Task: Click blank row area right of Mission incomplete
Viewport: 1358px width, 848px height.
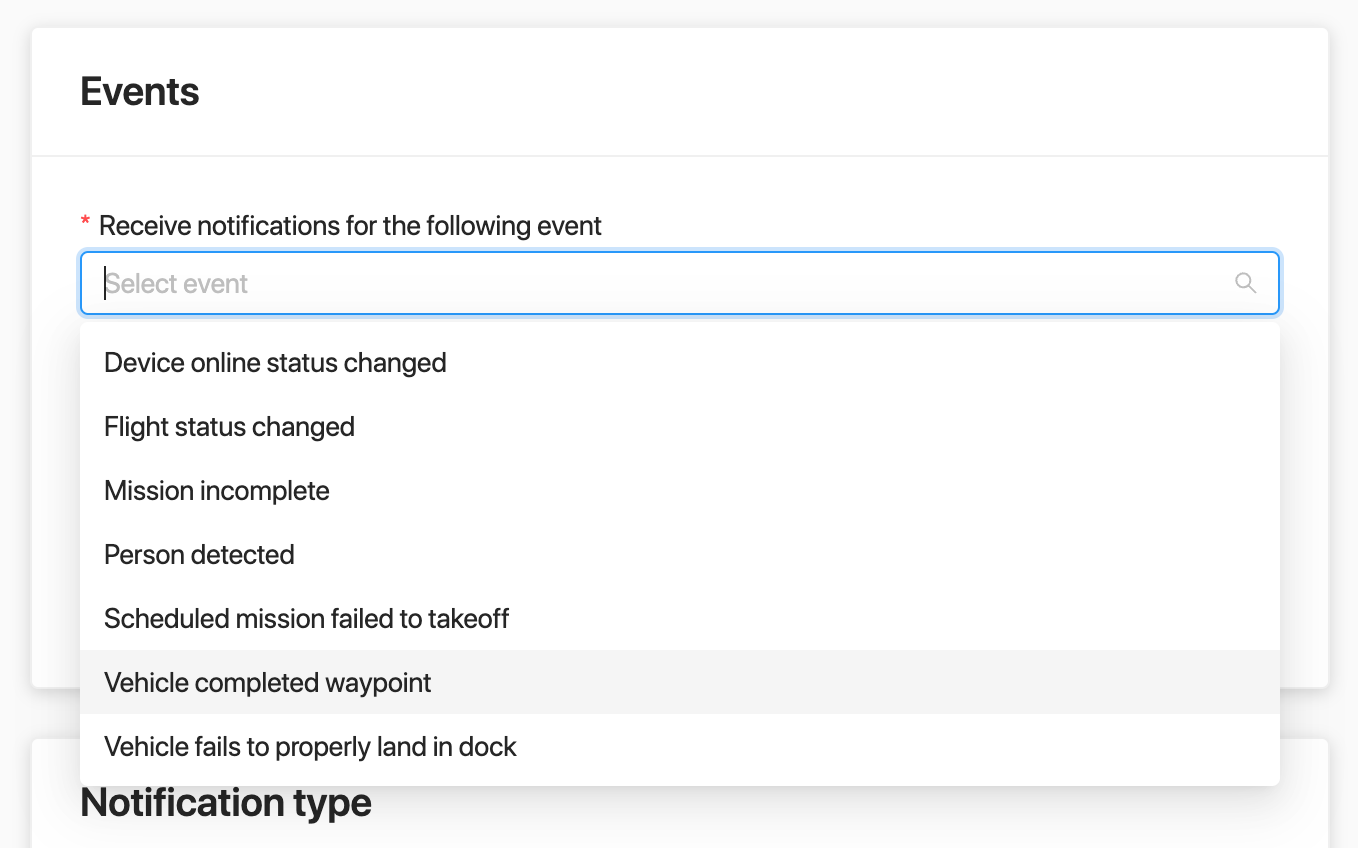Action: 800,491
